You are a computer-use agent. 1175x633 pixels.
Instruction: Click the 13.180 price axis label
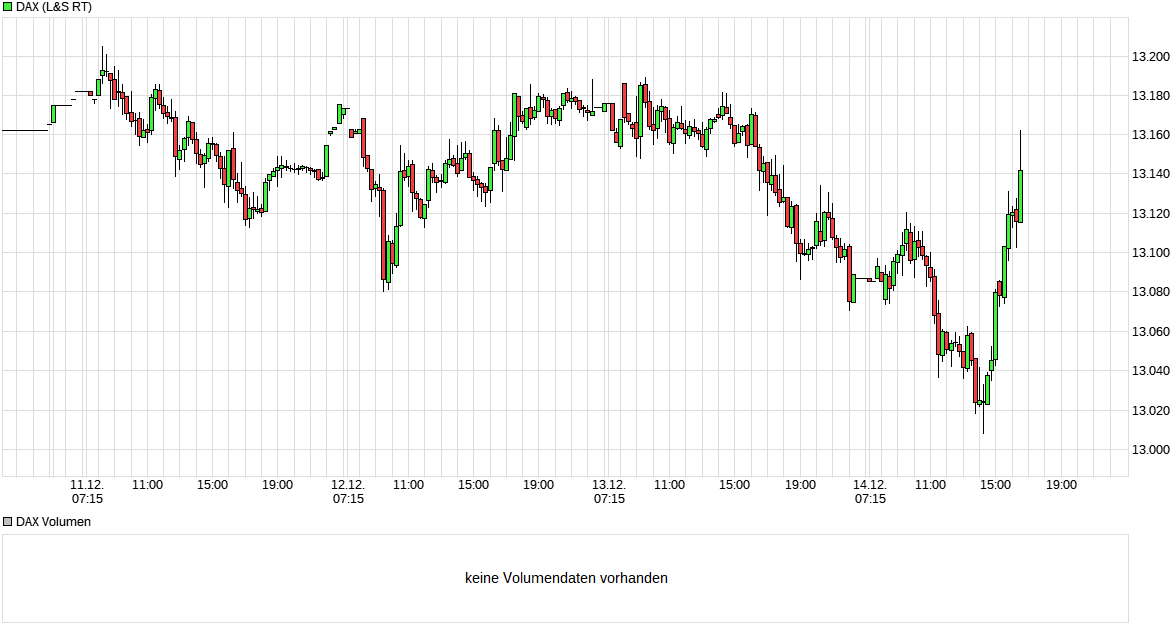[x=1150, y=95]
